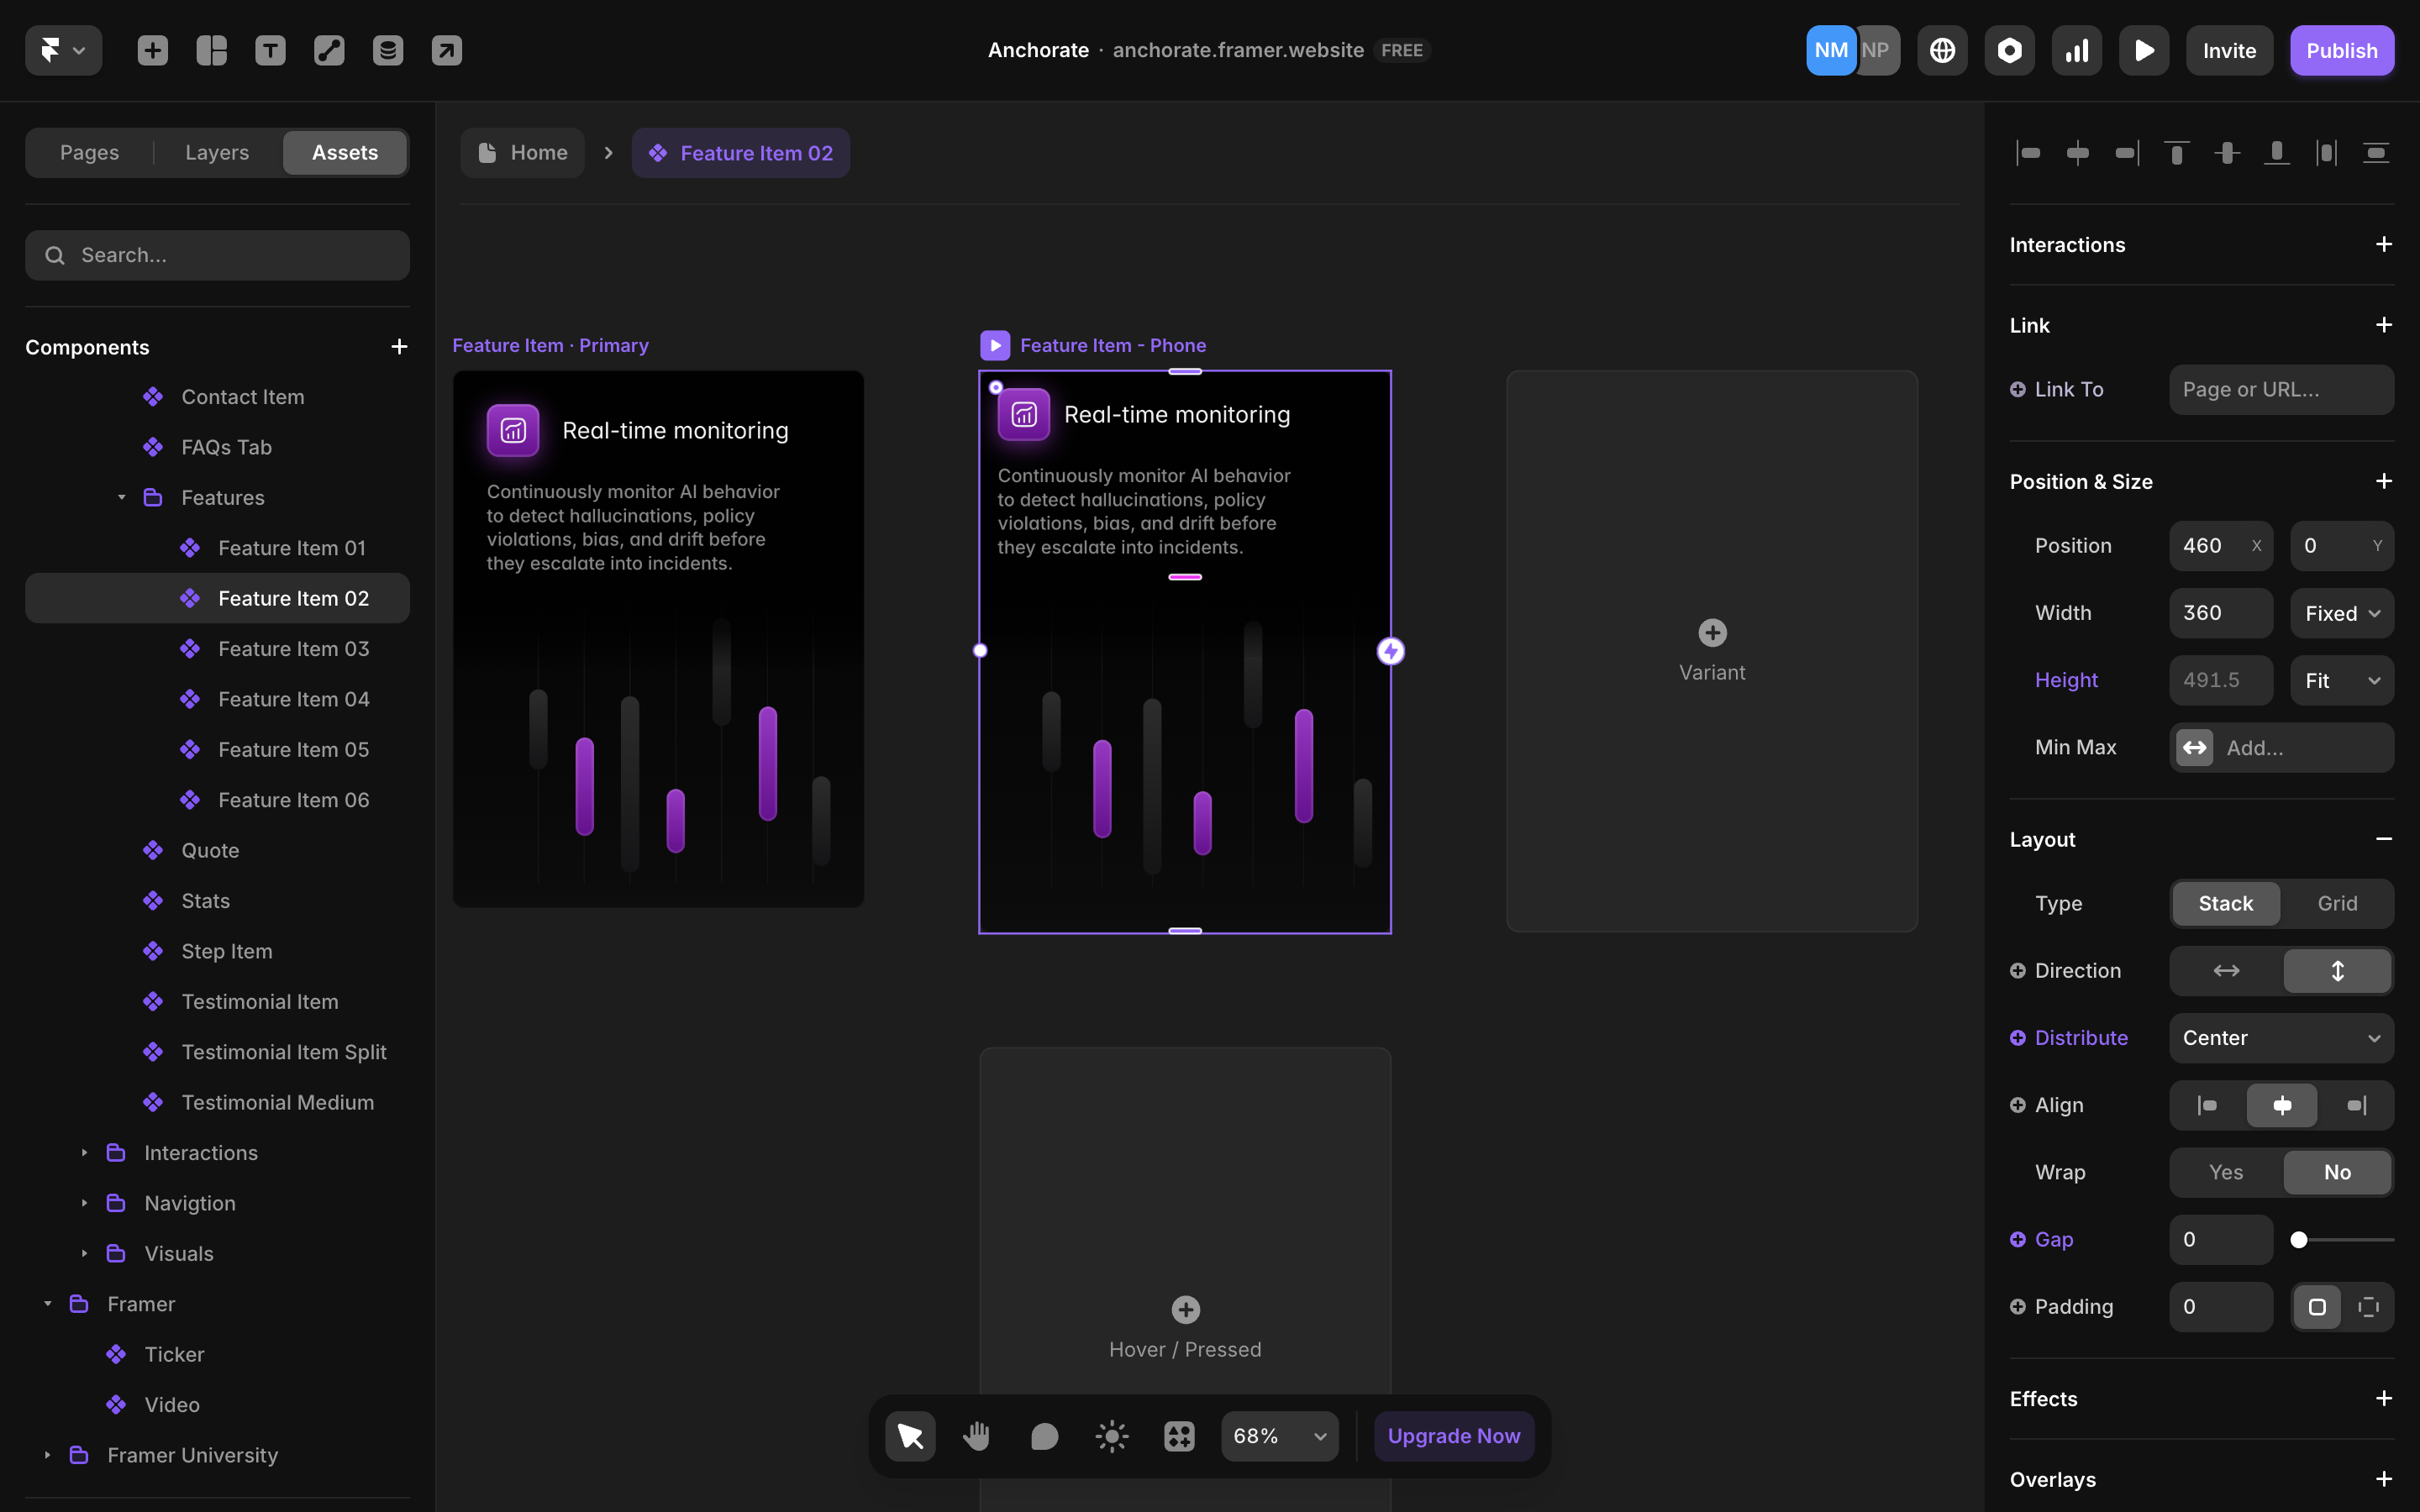Switch direction to horizontal
This screenshot has width=2420, height=1512.
[x=2226, y=970]
